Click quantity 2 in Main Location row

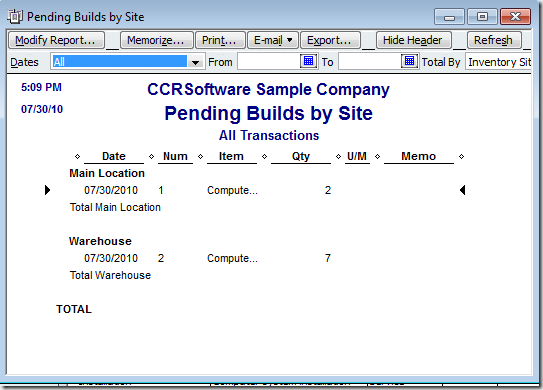(328, 190)
